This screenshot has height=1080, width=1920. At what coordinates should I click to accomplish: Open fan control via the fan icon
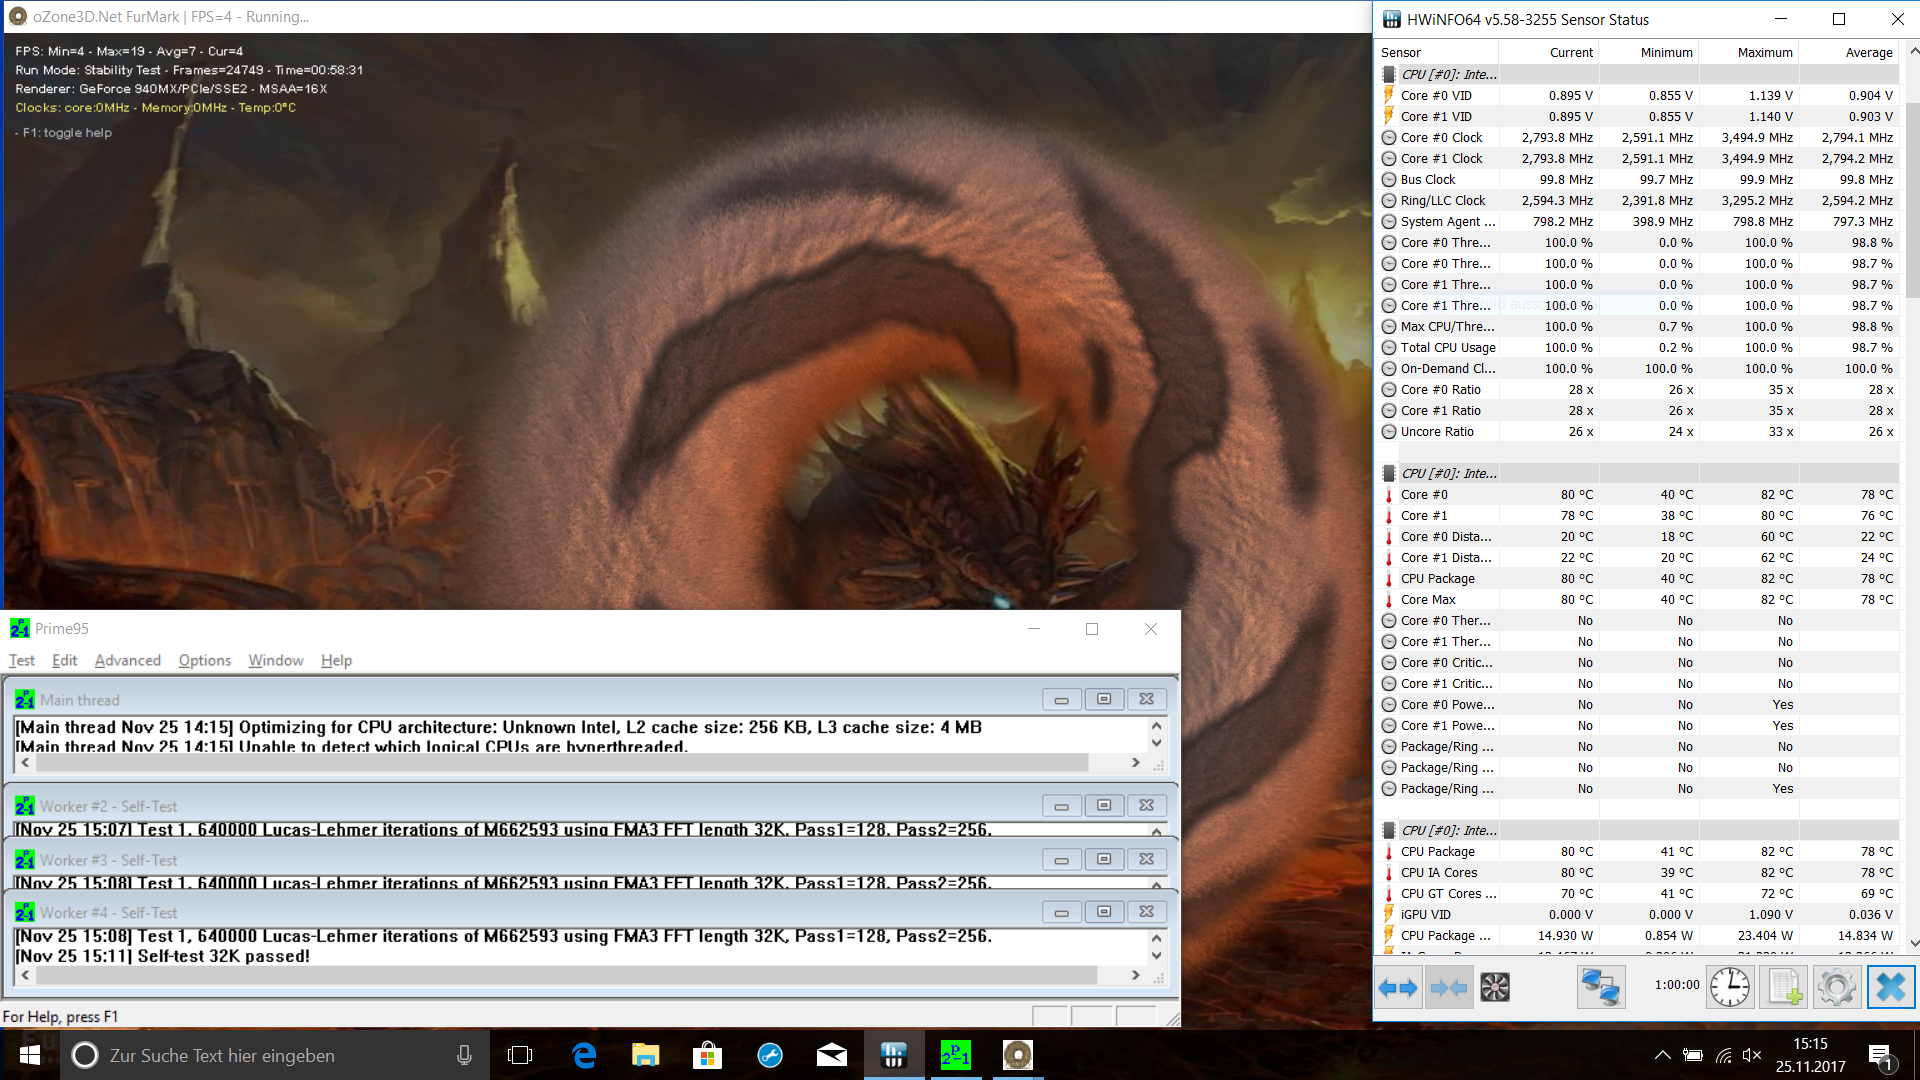[x=1495, y=988]
